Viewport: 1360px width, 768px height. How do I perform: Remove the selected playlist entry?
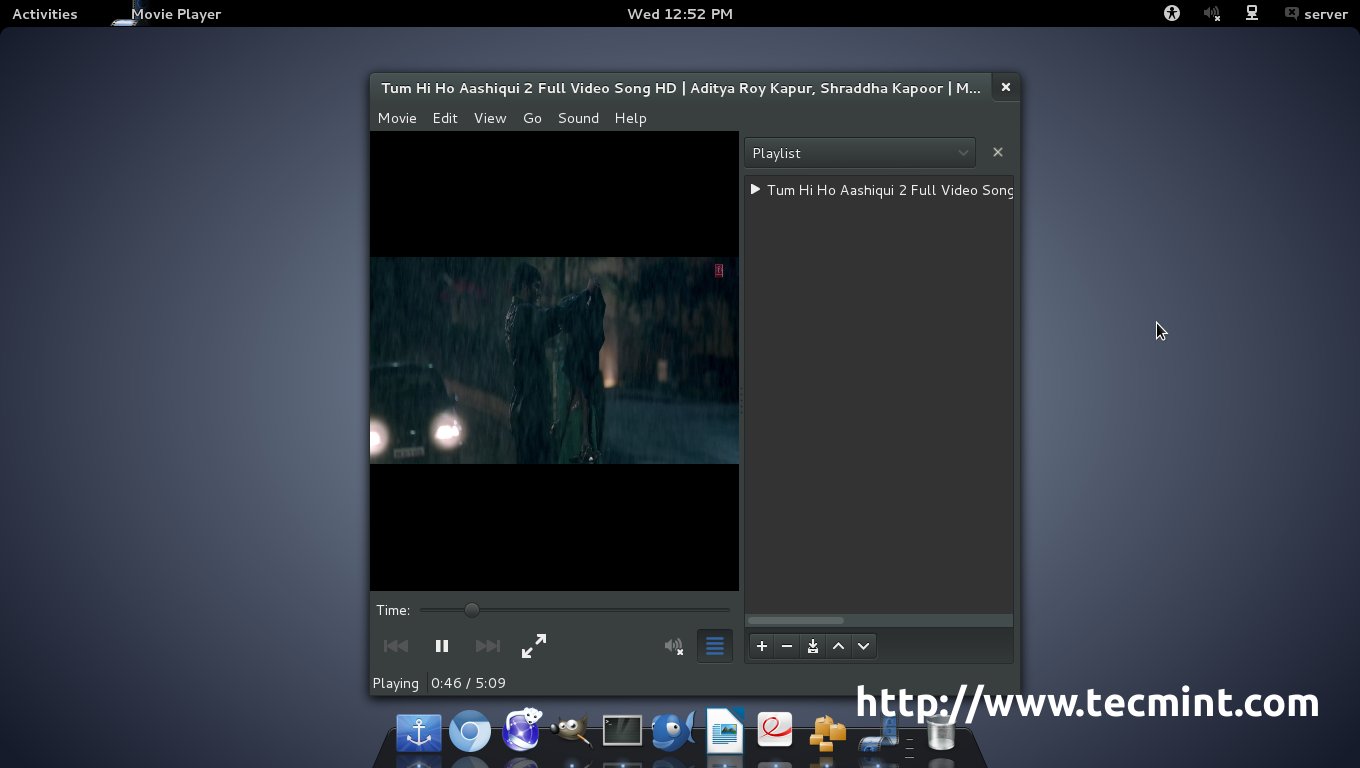click(x=787, y=646)
